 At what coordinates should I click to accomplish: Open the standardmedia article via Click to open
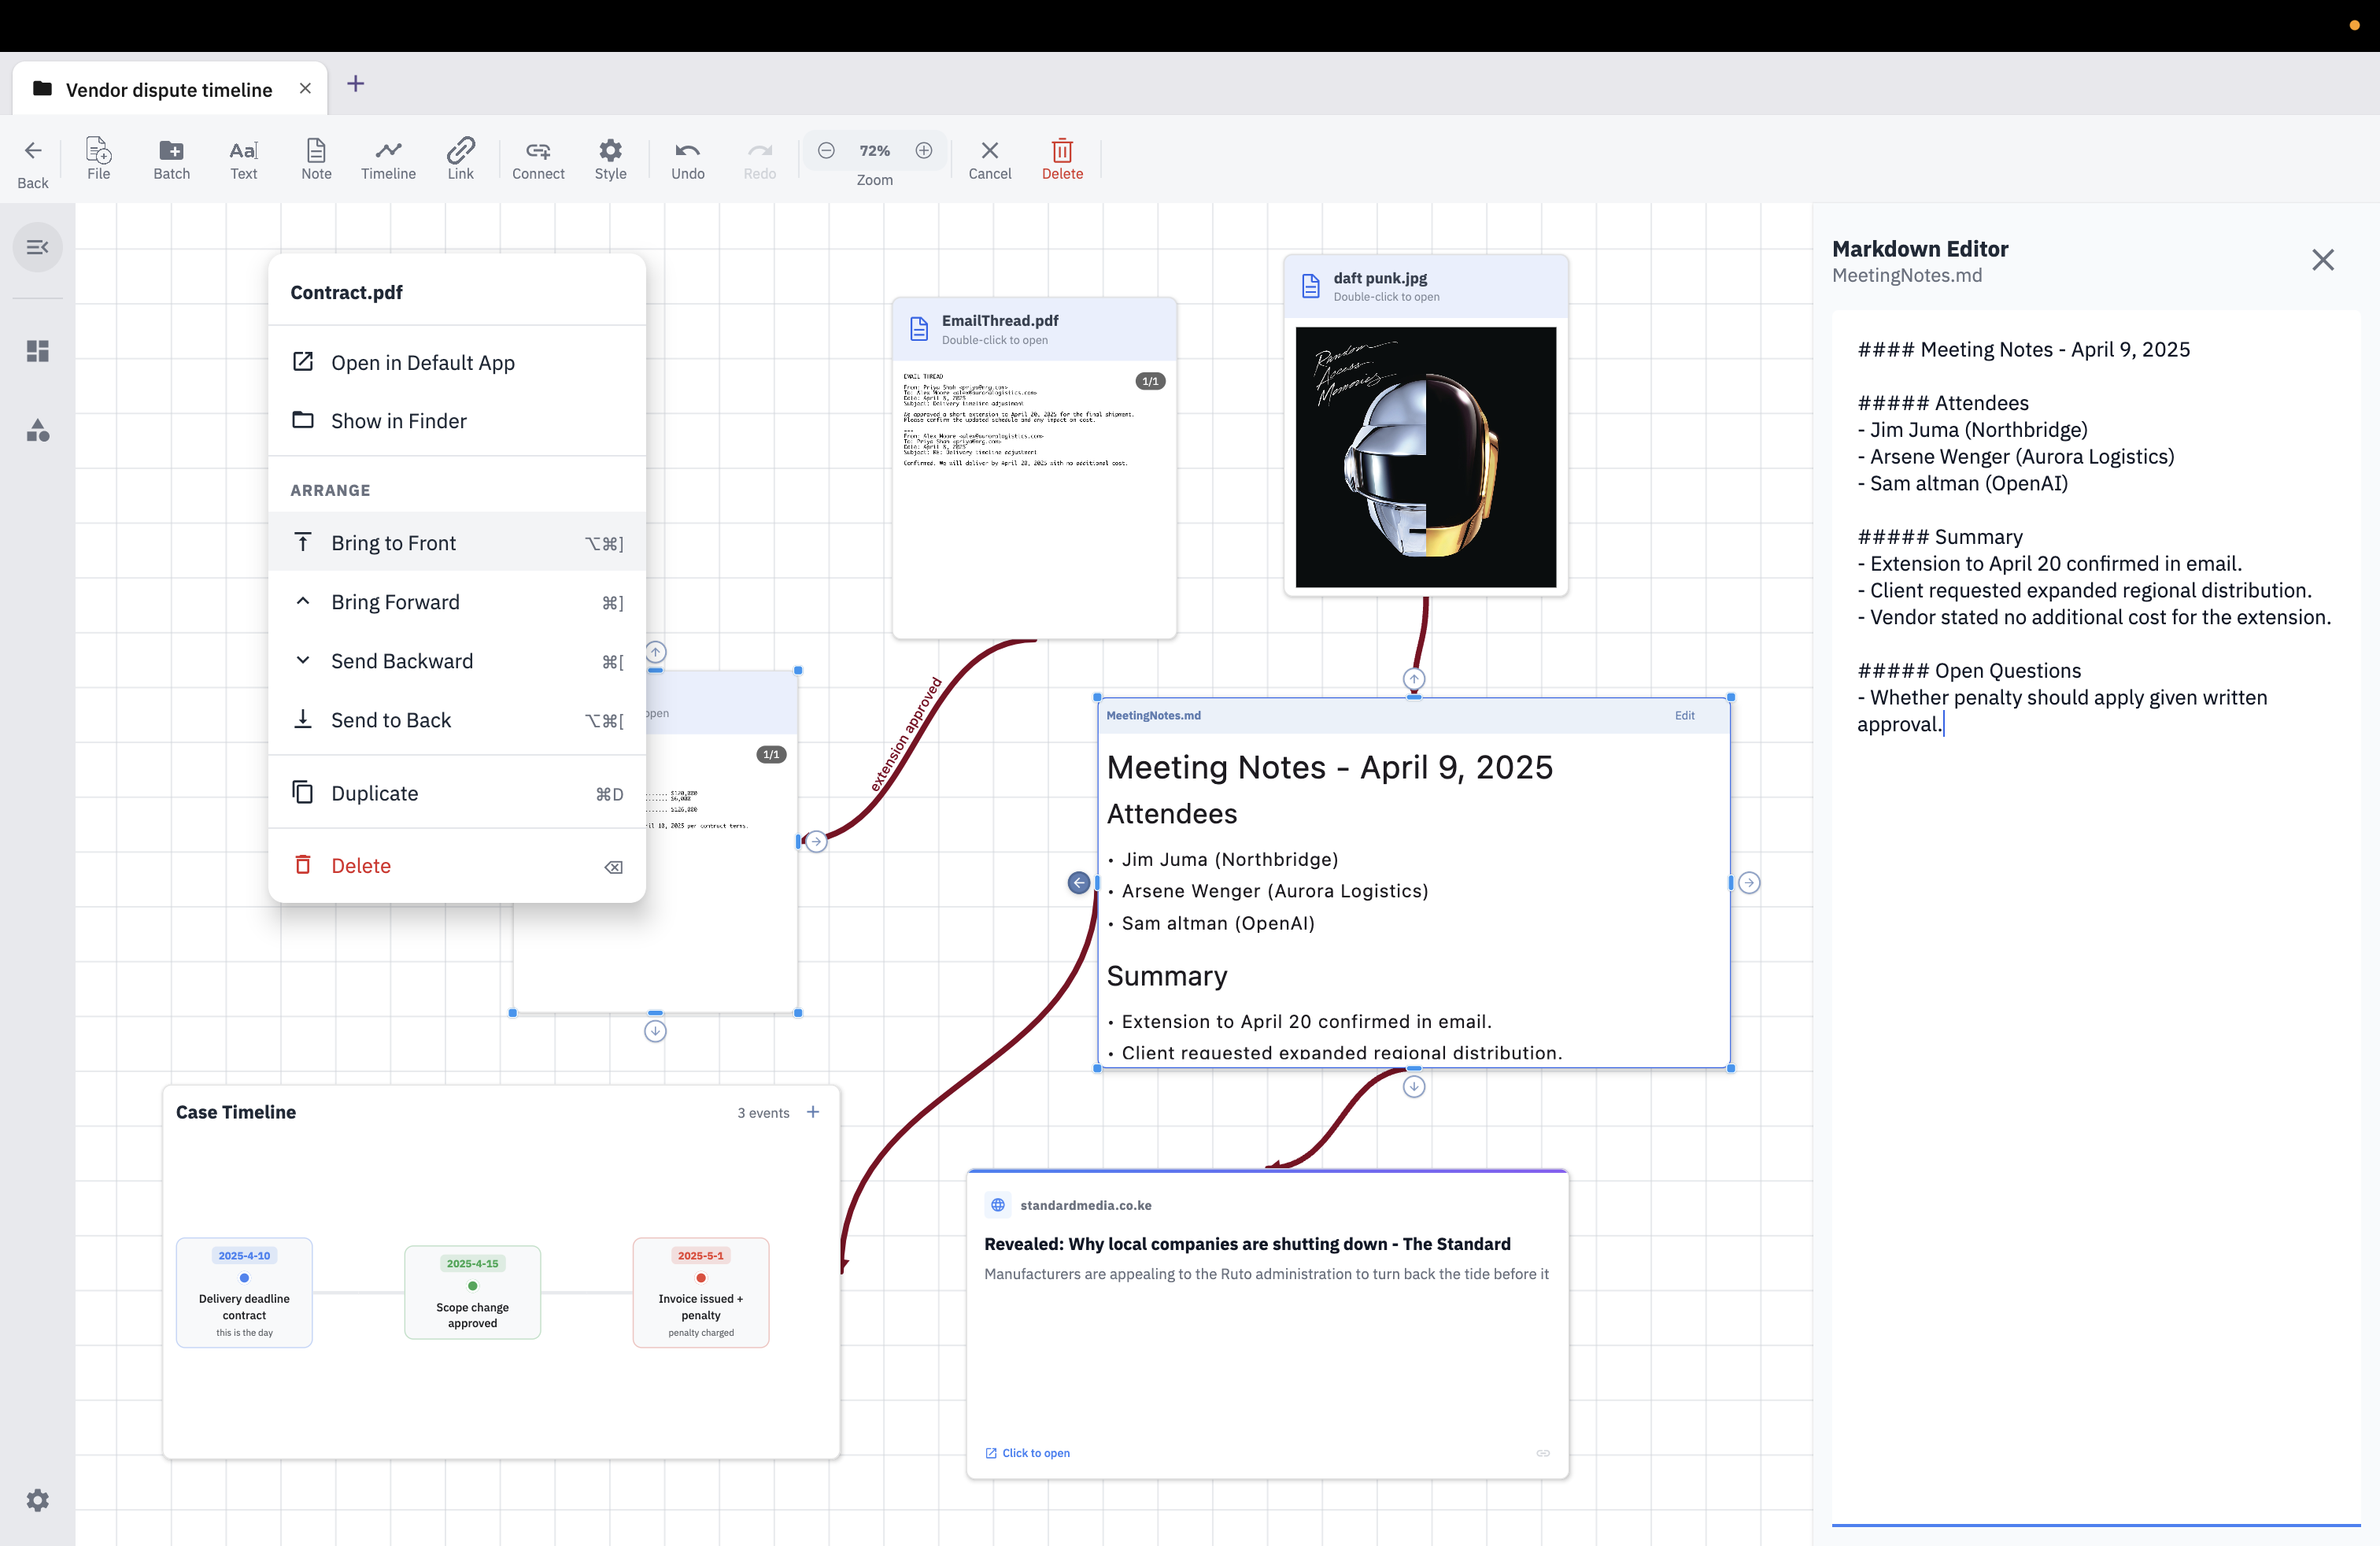click(1028, 1453)
